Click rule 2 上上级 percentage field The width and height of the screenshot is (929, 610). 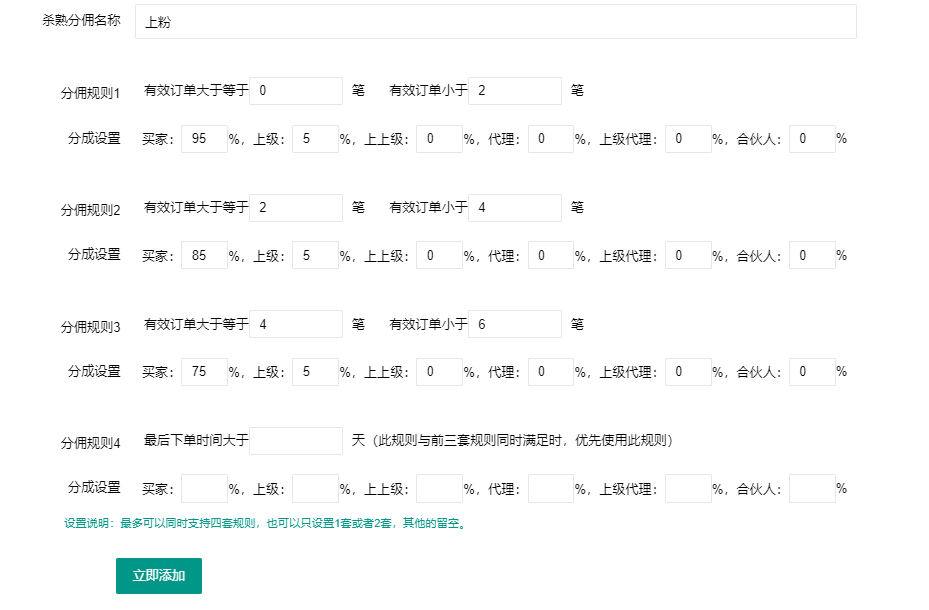point(439,255)
